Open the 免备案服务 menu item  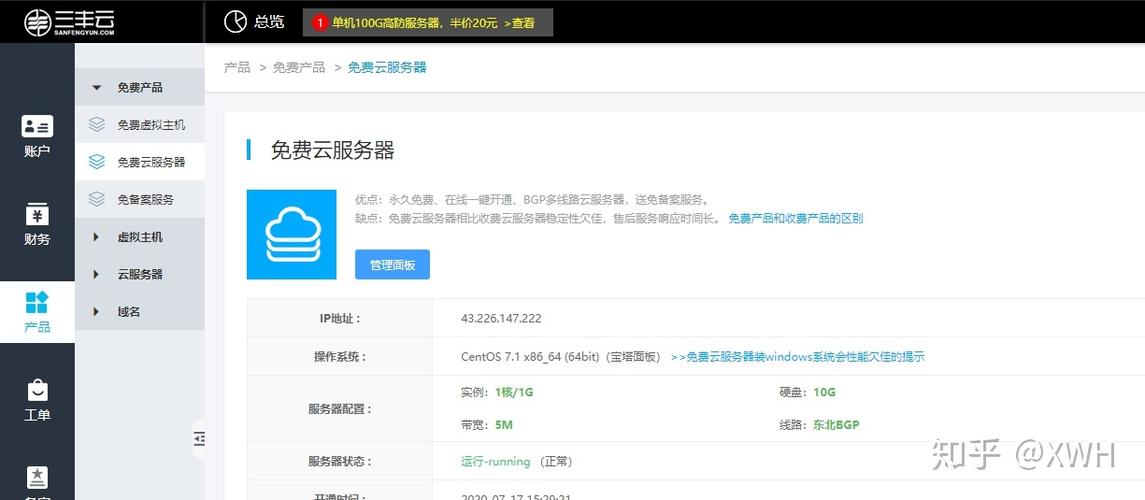click(x=139, y=199)
